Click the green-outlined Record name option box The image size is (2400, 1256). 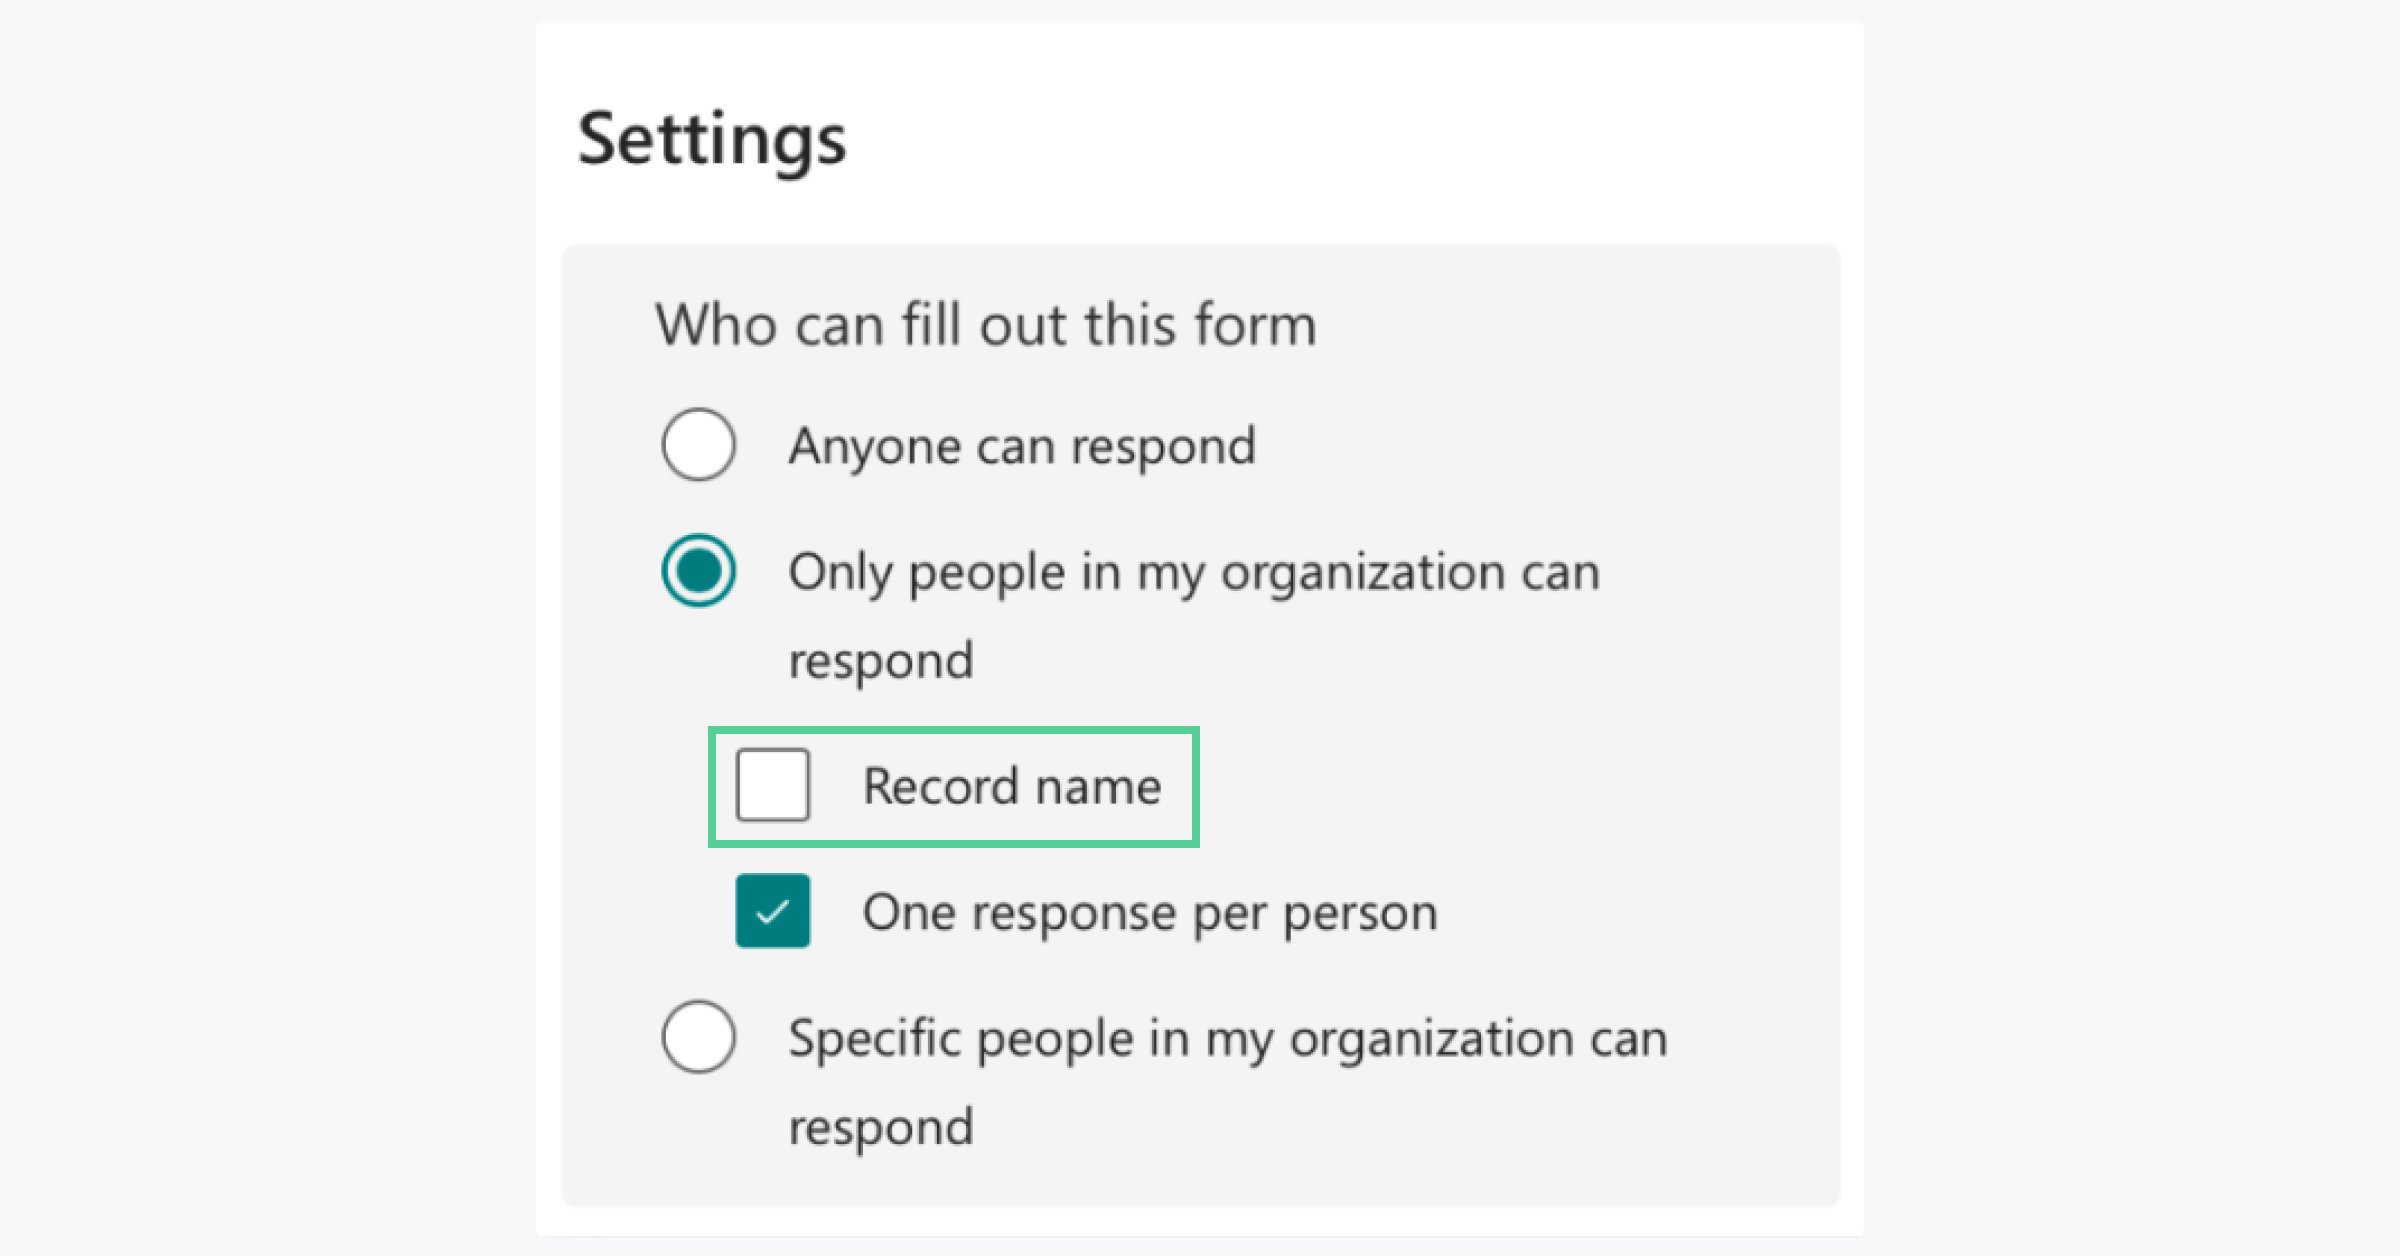tap(953, 787)
